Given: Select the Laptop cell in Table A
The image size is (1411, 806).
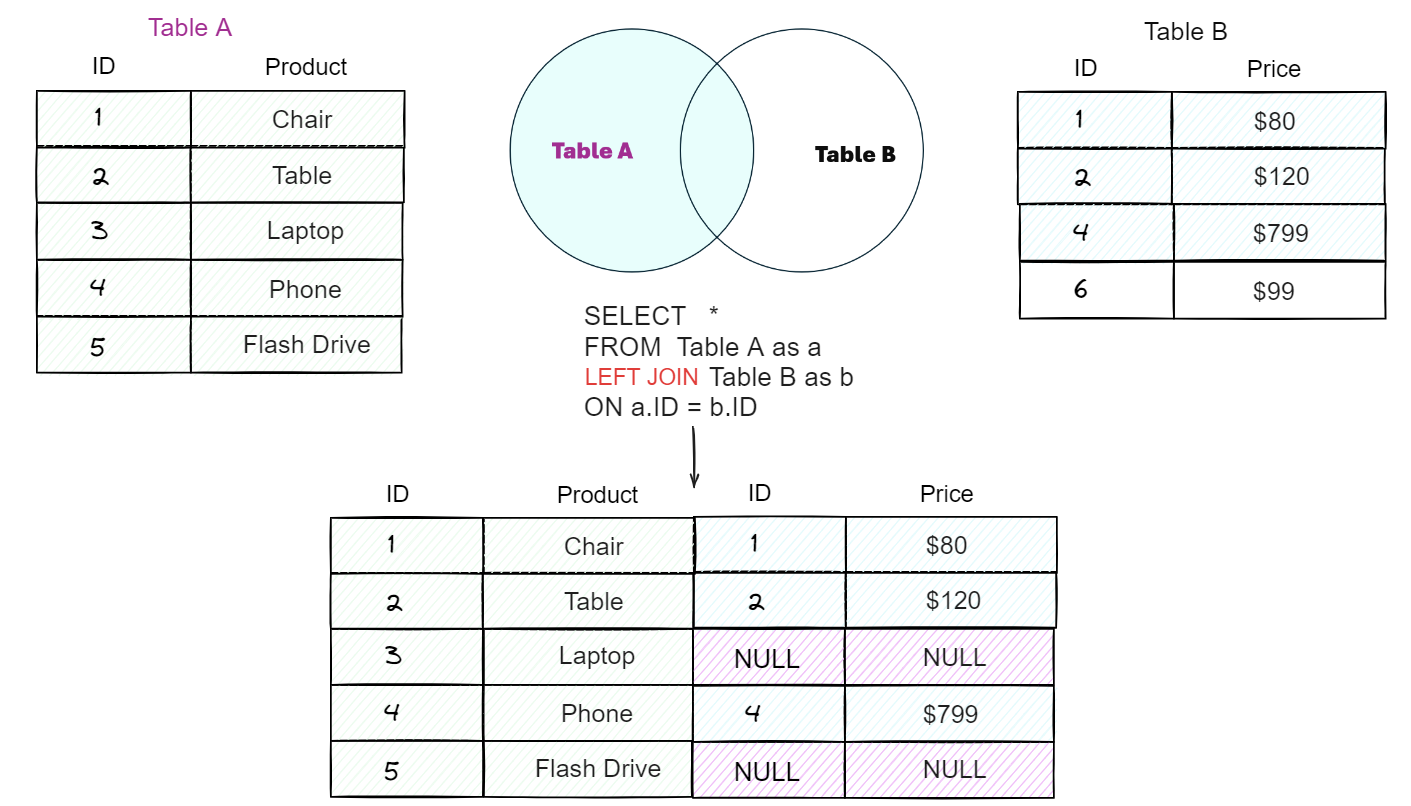Looking at the screenshot, I should 305,231.
